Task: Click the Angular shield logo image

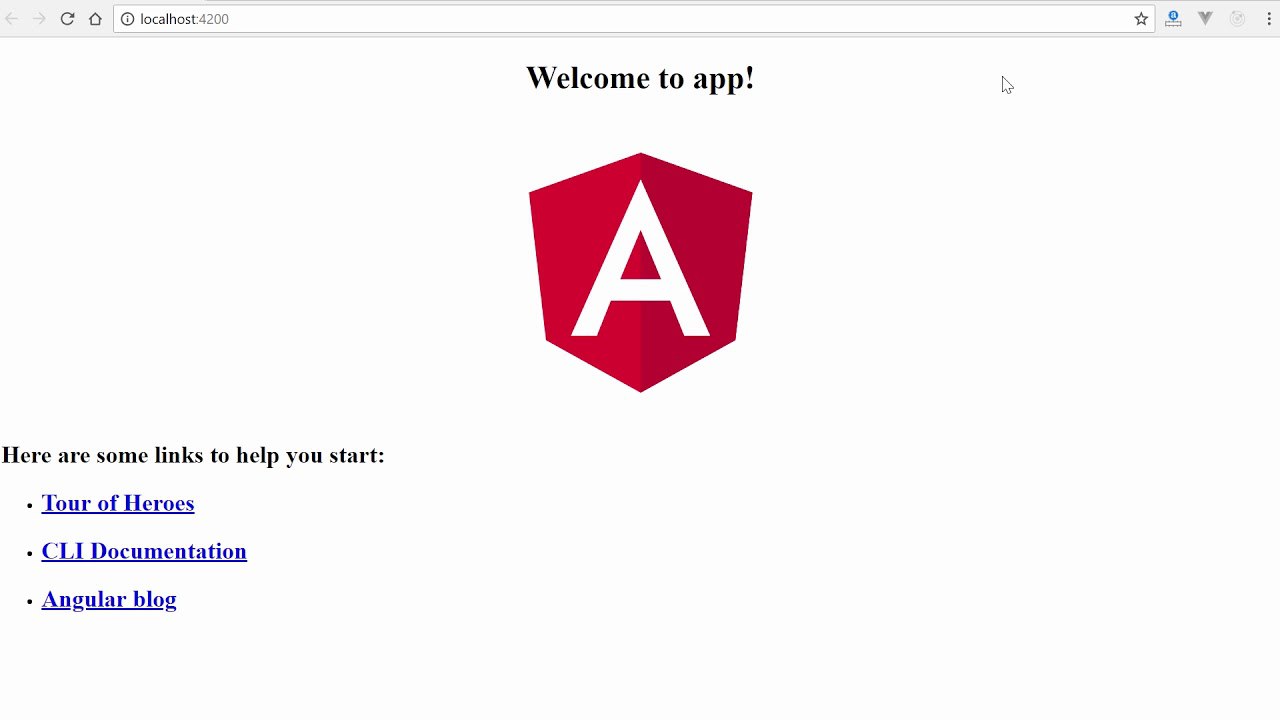Action: click(640, 272)
